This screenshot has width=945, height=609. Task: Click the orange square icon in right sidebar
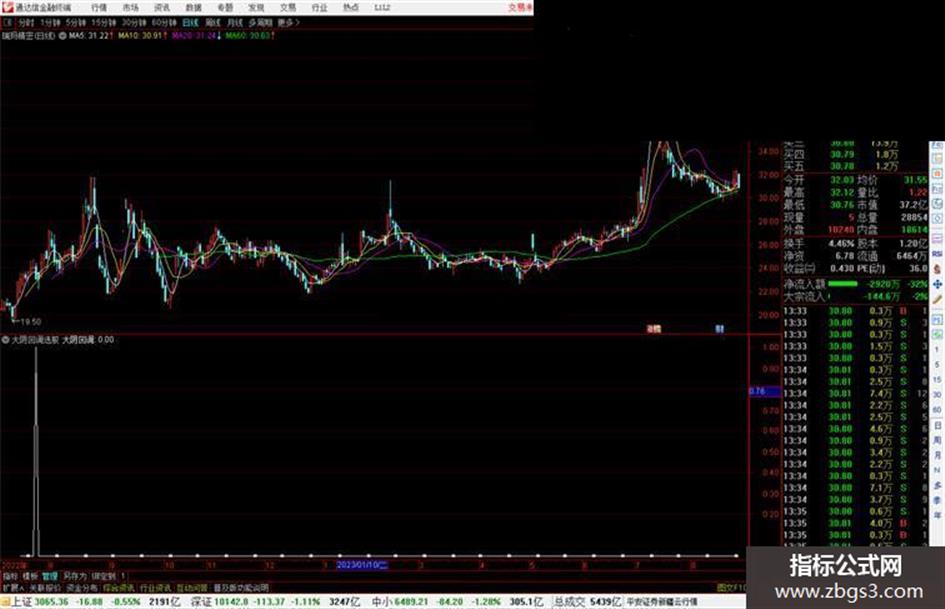click(937, 174)
